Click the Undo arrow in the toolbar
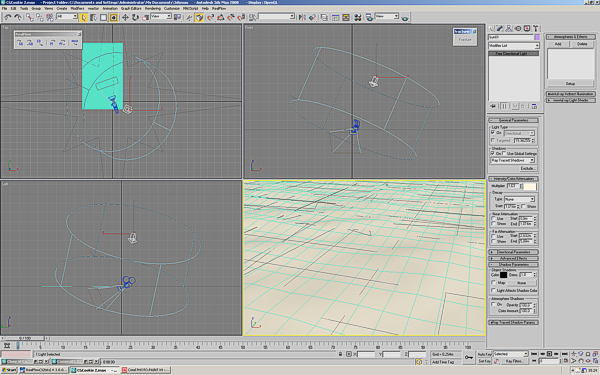Screen dimensions: 600x375 pyautogui.click(x=8, y=17)
